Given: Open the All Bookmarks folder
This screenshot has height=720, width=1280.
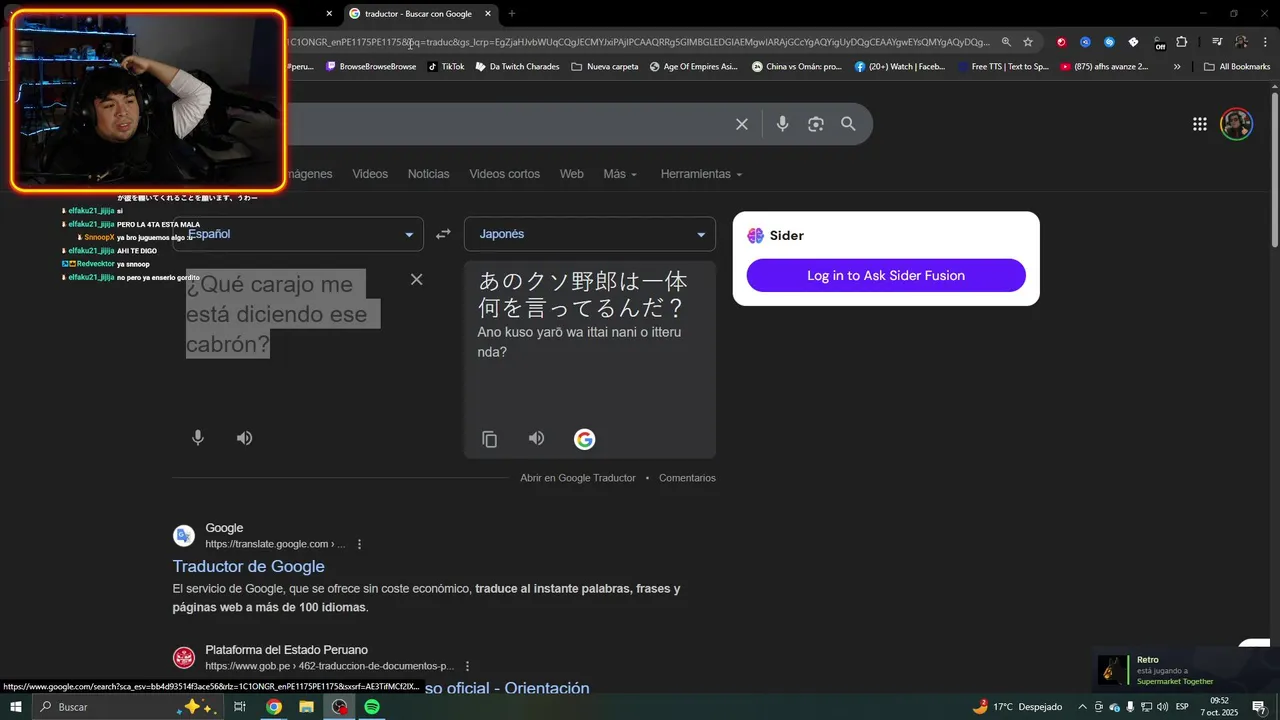Looking at the screenshot, I should click(1237, 67).
